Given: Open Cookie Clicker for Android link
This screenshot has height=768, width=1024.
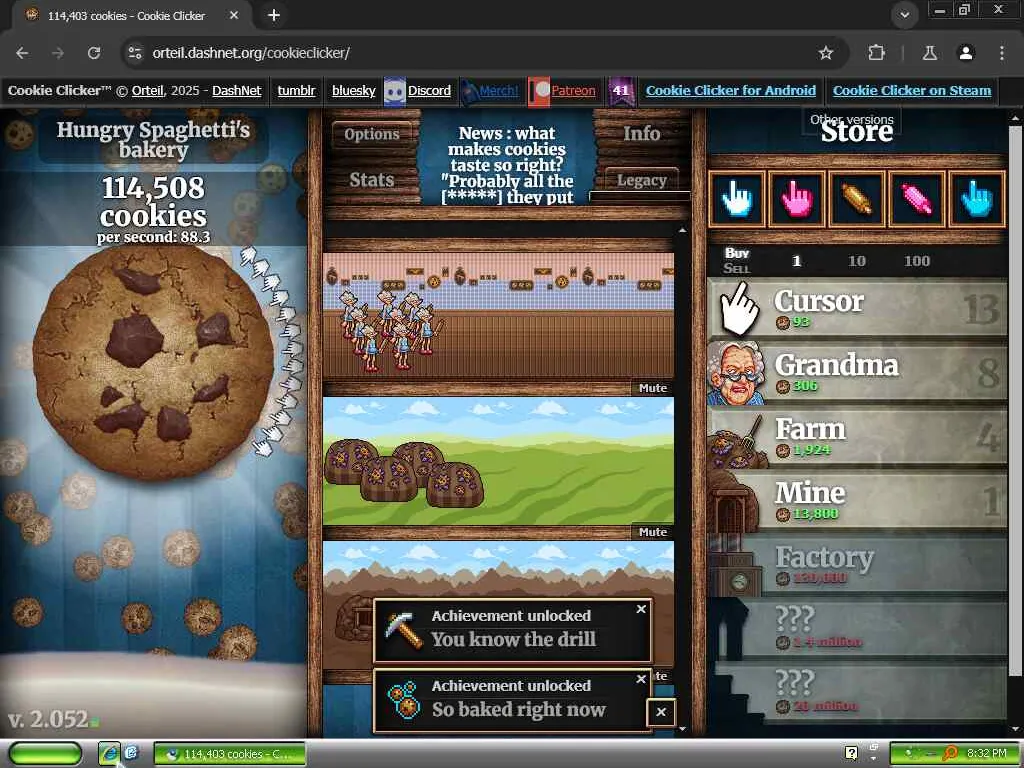Looking at the screenshot, I should (x=731, y=91).
